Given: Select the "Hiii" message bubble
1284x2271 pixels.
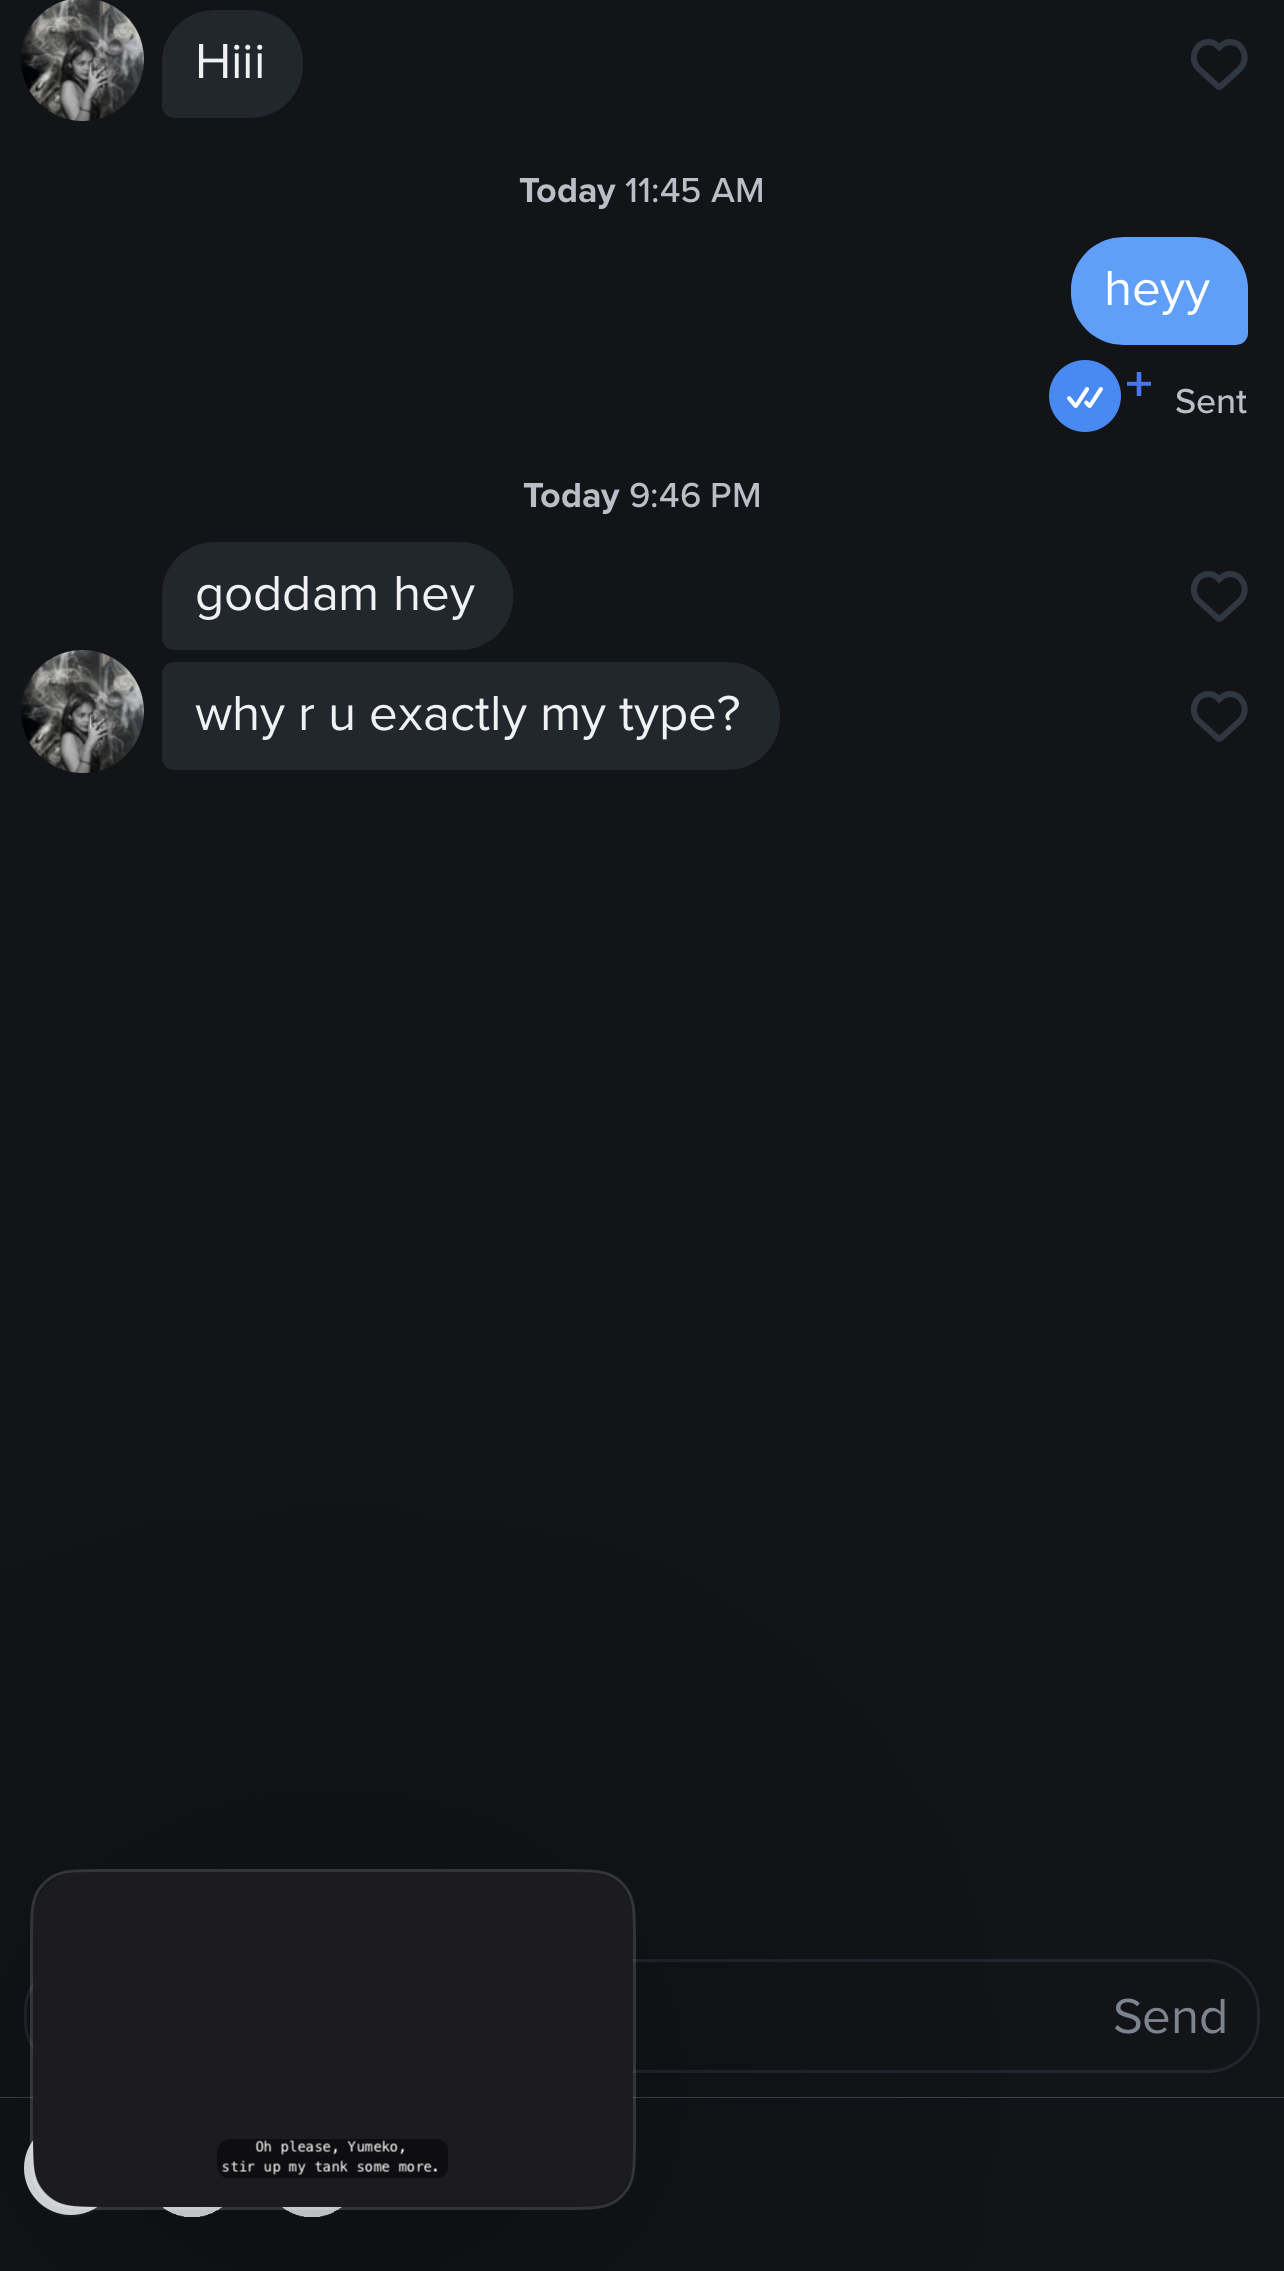Looking at the screenshot, I should pos(232,64).
